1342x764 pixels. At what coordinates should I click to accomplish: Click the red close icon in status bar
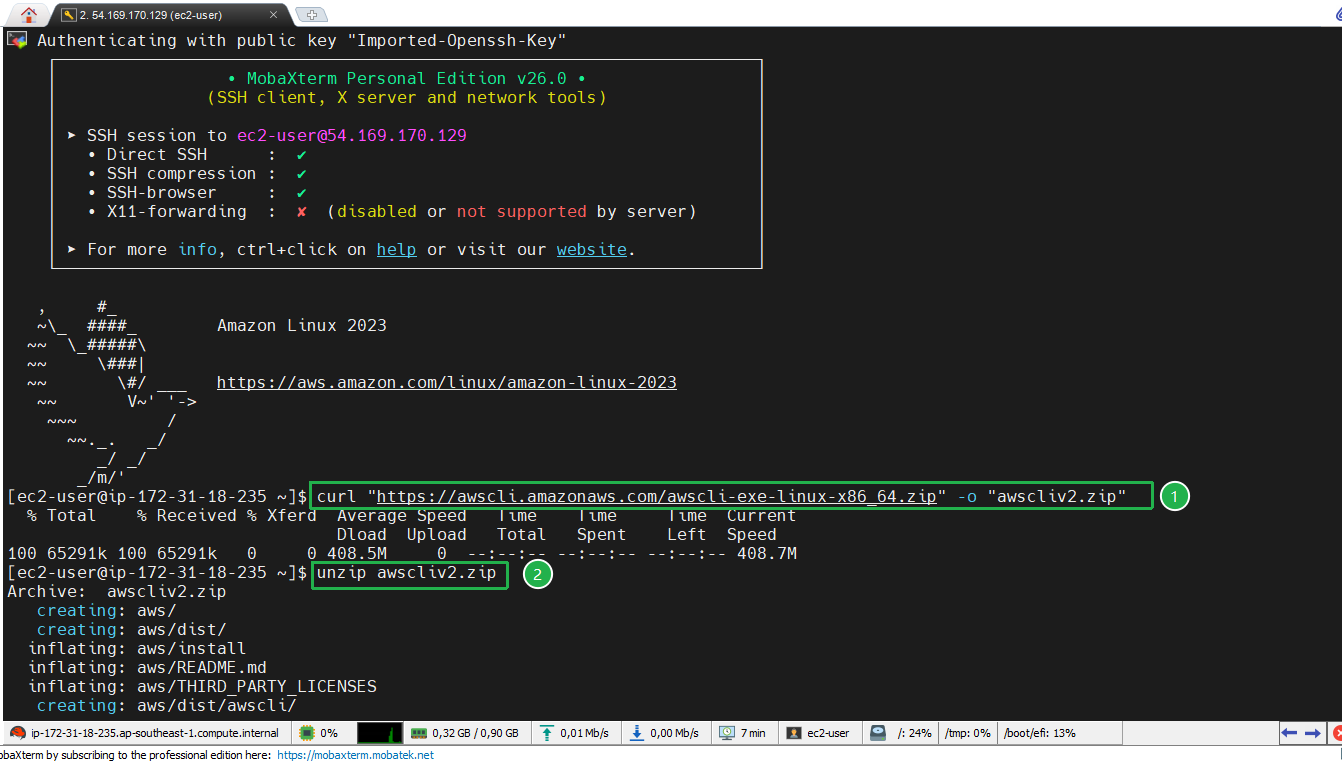pos(1336,733)
